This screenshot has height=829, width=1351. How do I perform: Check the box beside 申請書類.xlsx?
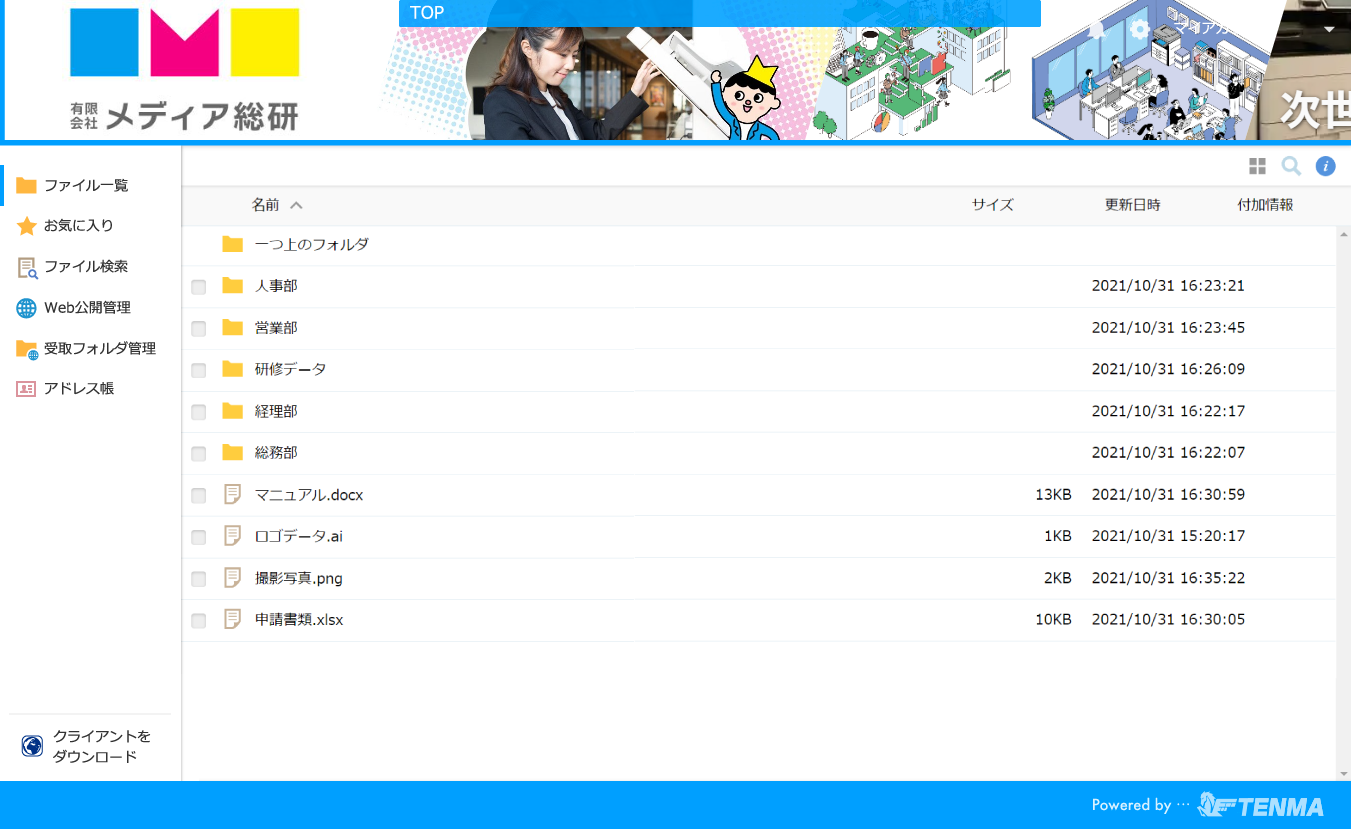click(199, 621)
